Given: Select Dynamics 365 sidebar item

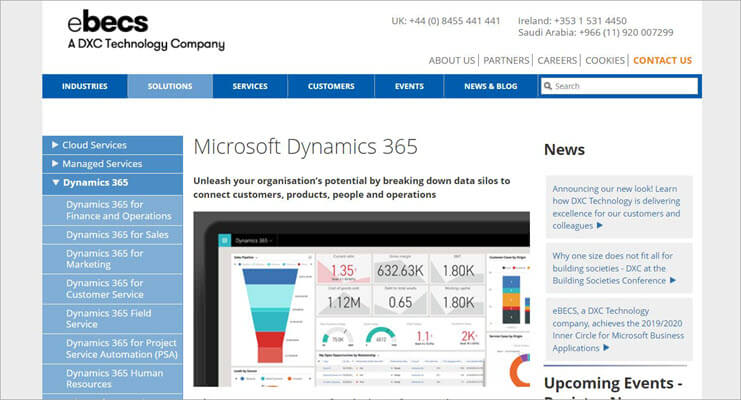Looking at the screenshot, I should (x=112, y=183).
